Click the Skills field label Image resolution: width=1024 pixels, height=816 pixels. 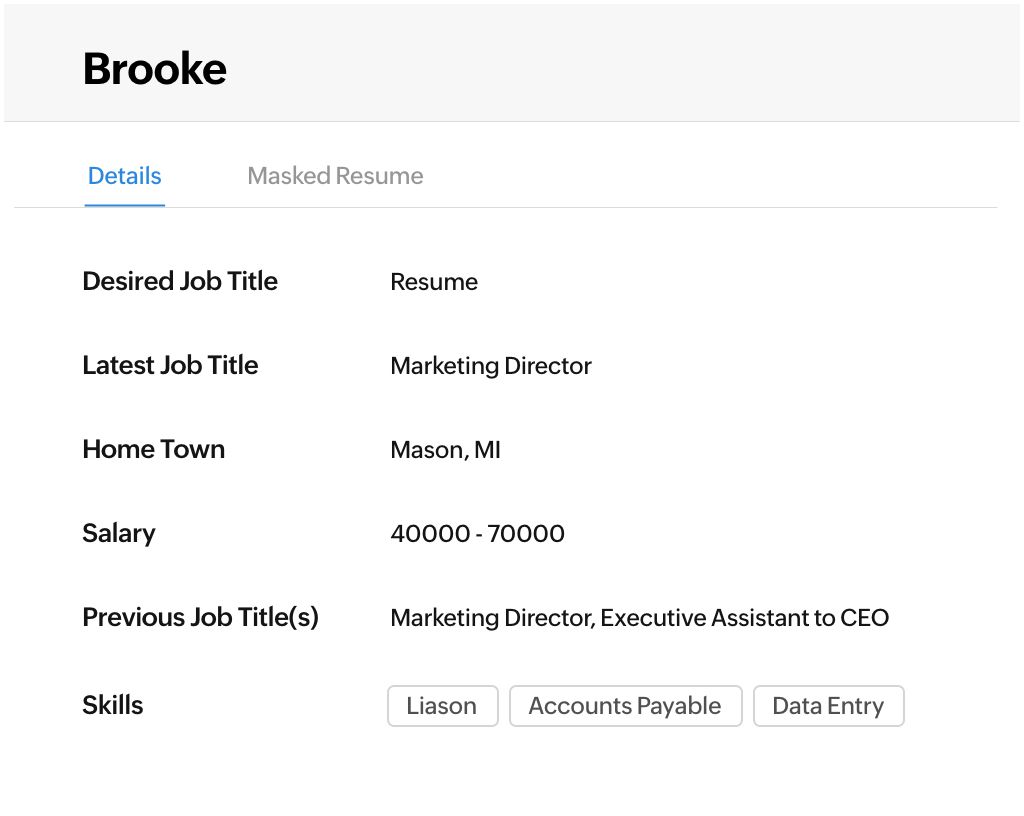pyautogui.click(x=112, y=705)
